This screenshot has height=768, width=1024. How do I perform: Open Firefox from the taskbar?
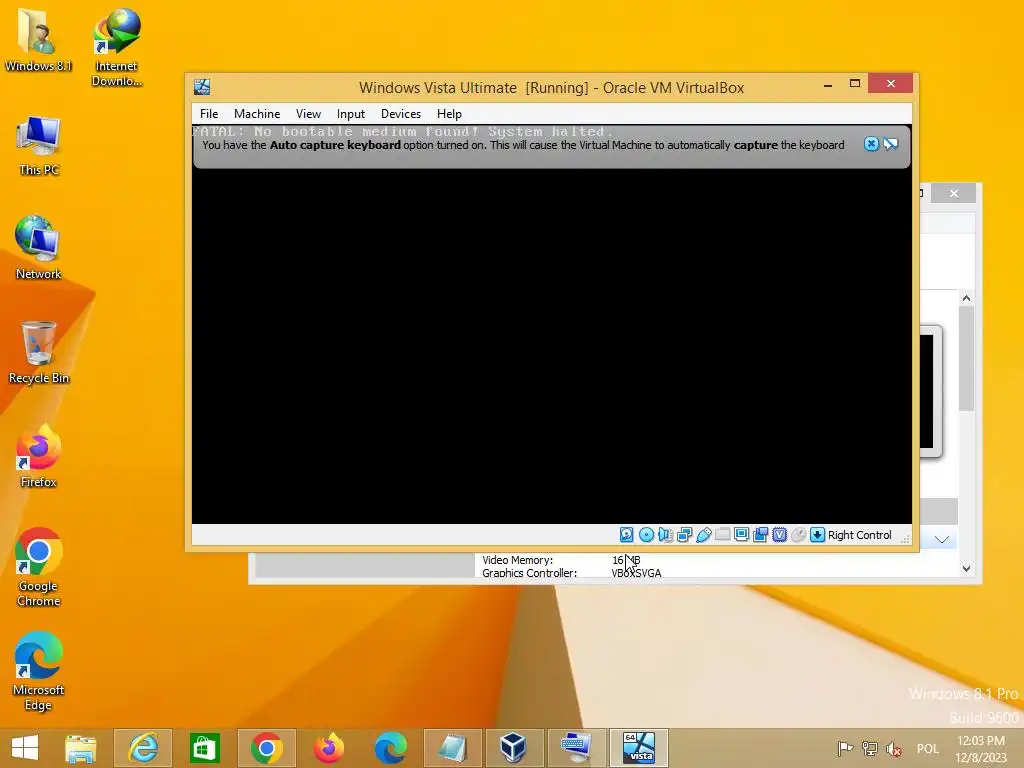(x=328, y=748)
